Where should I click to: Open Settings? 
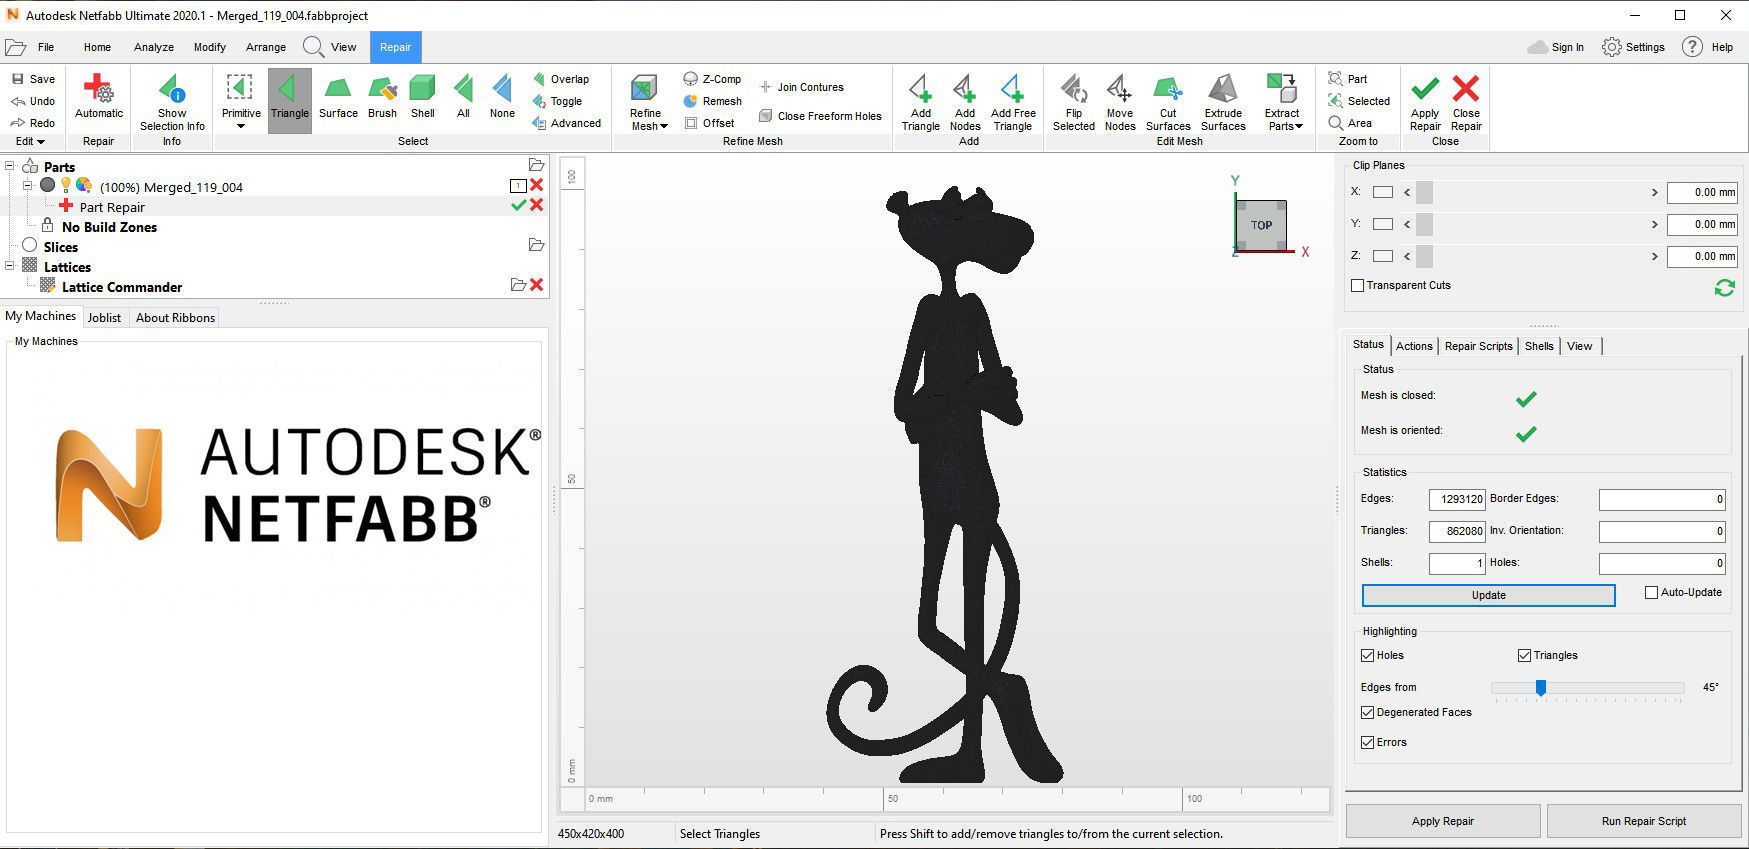coord(1633,47)
